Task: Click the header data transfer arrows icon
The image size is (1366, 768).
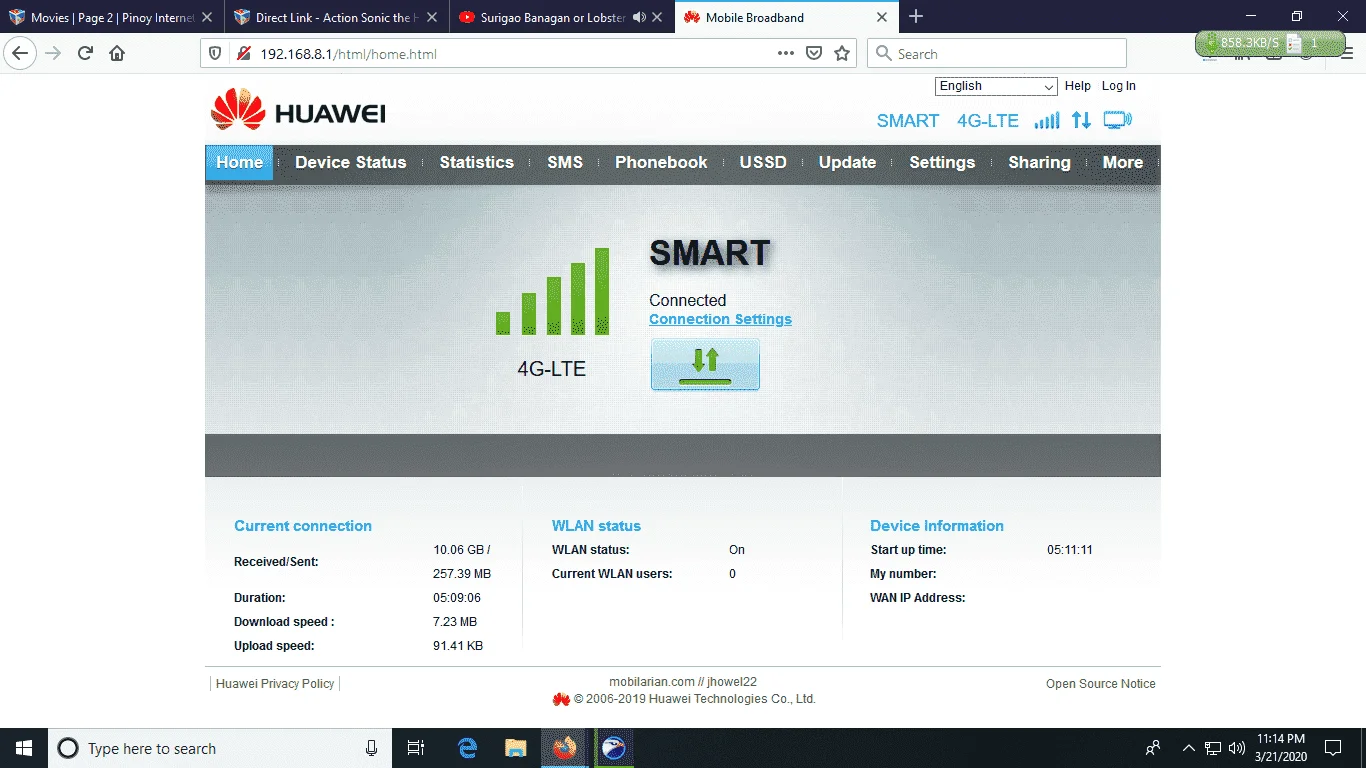Action: tap(1081, 120)
